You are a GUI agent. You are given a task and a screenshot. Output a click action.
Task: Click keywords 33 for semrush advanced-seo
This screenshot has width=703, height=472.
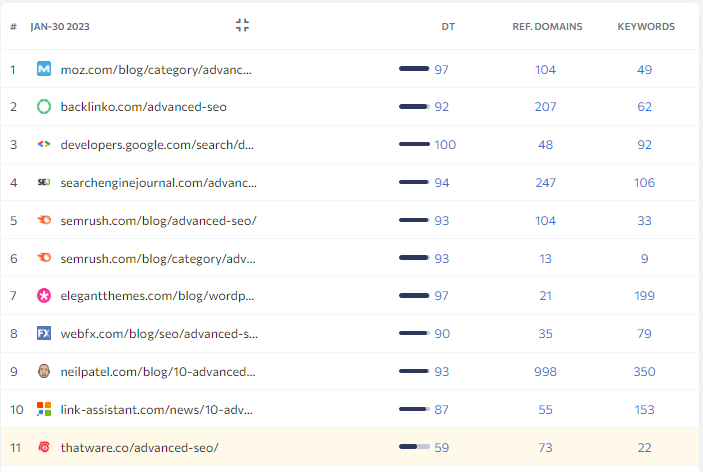[645, 221]
